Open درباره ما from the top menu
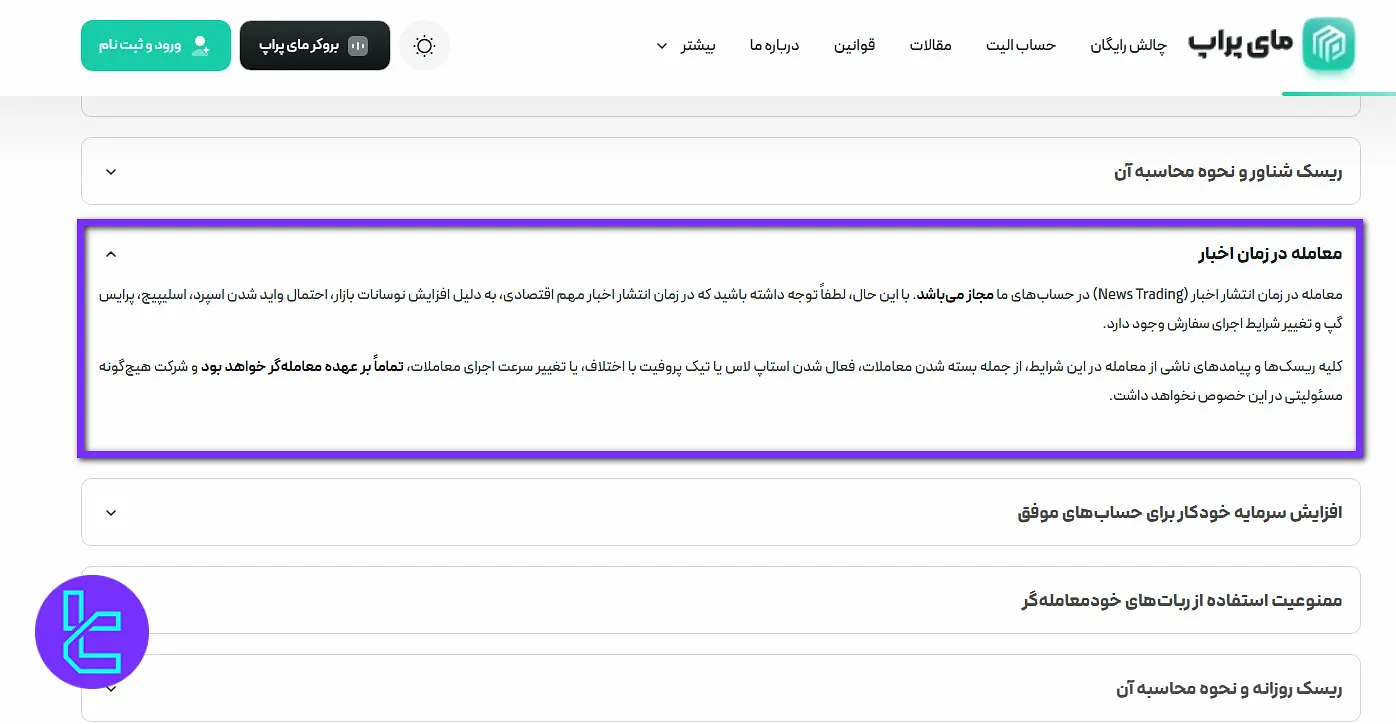 coord(773,45)
